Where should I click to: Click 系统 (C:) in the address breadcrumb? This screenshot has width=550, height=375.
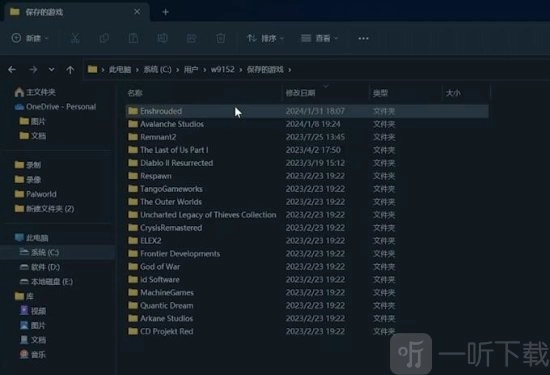coord(157,69)
